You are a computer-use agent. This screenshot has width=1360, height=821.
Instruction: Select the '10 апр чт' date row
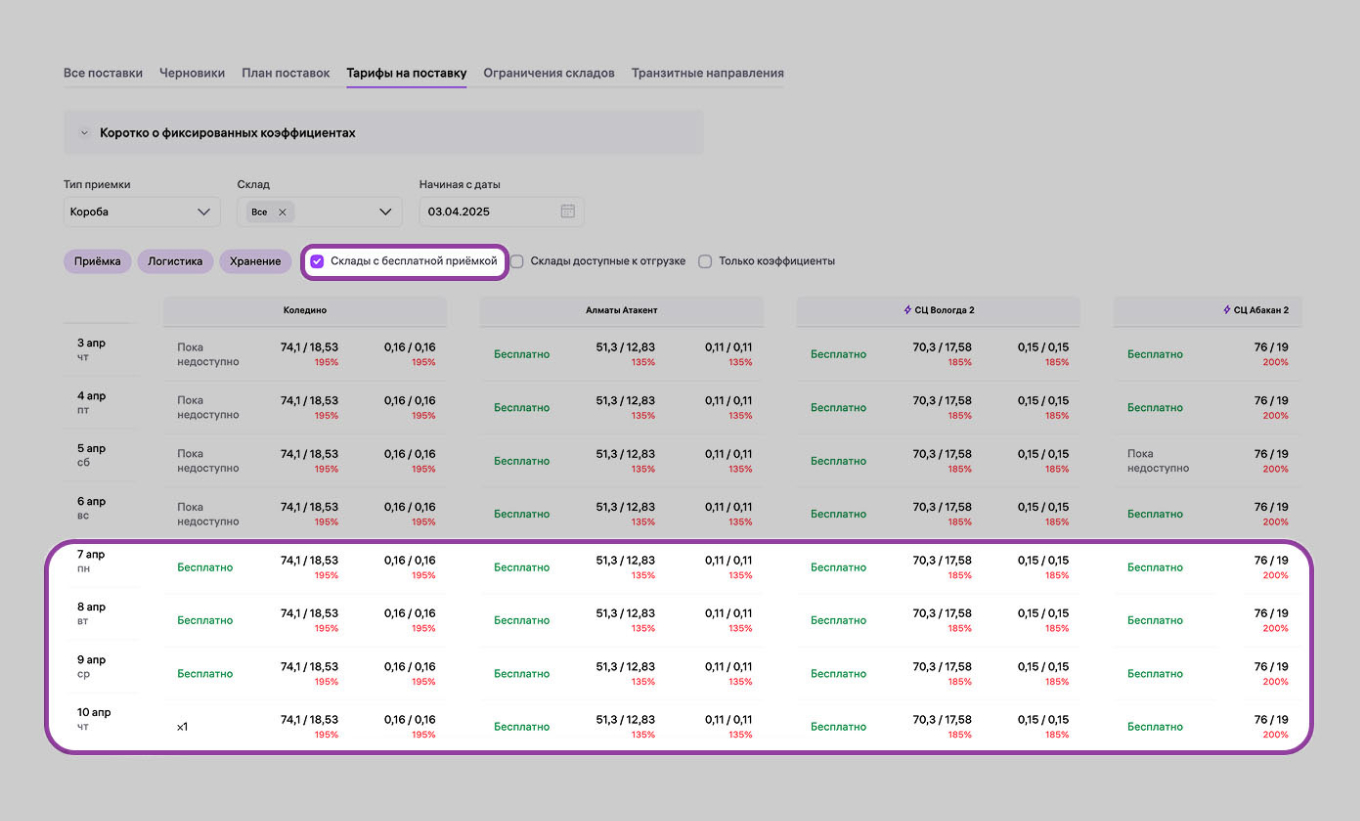click(94, 720)
